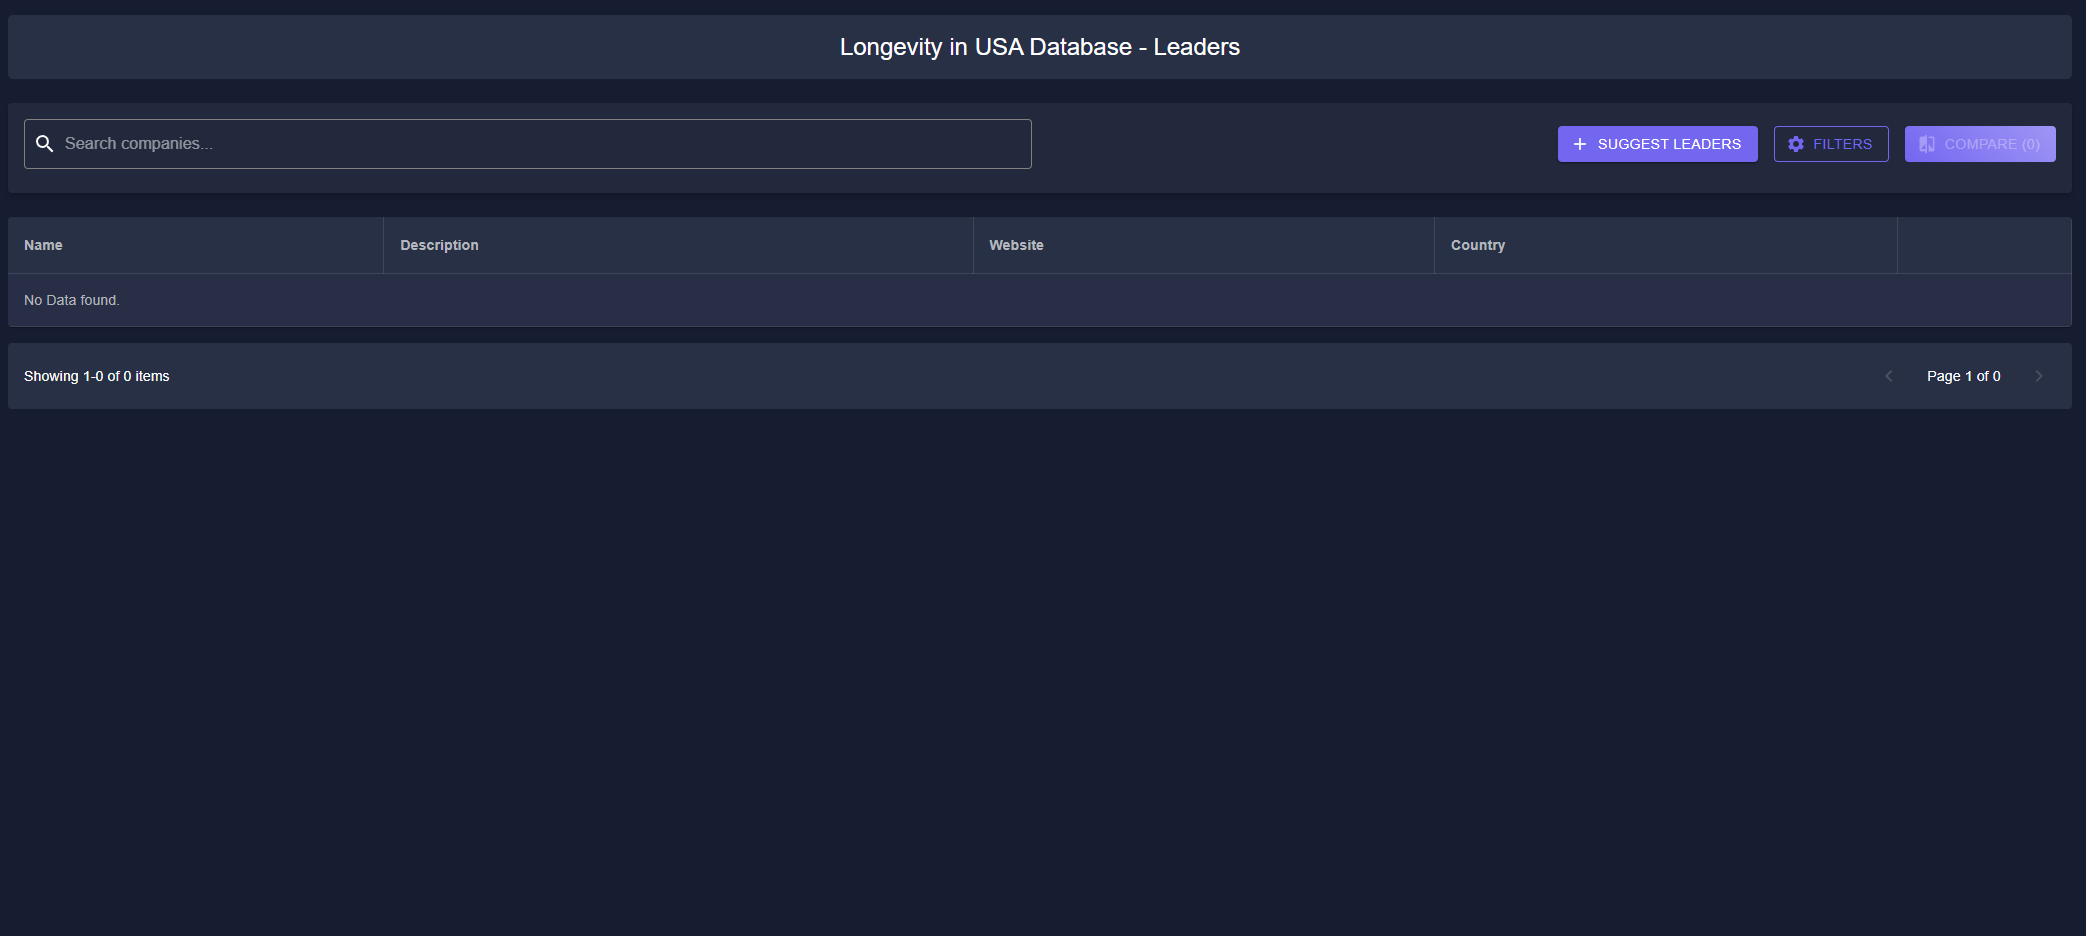The image size is (2086, 936).
Task: Click the Page 1 of 0 indicator
Action: 1963,376
